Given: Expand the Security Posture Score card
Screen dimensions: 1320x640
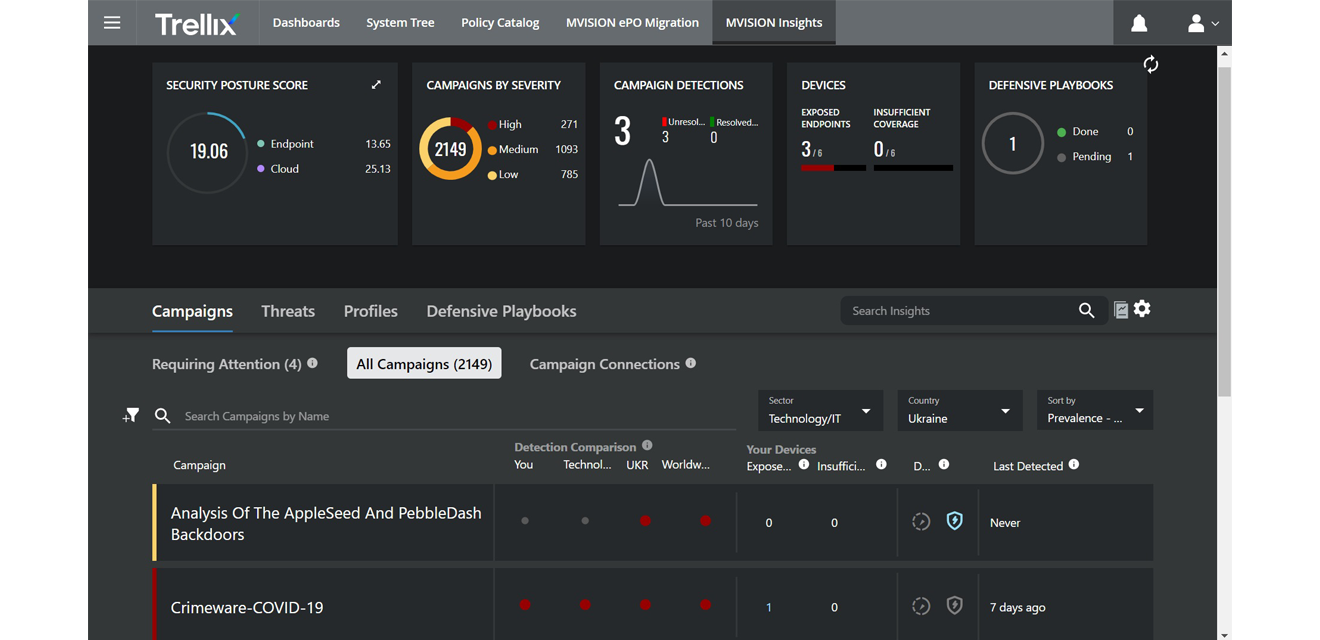Looking at the screenshot, I should tap(376, 85).
